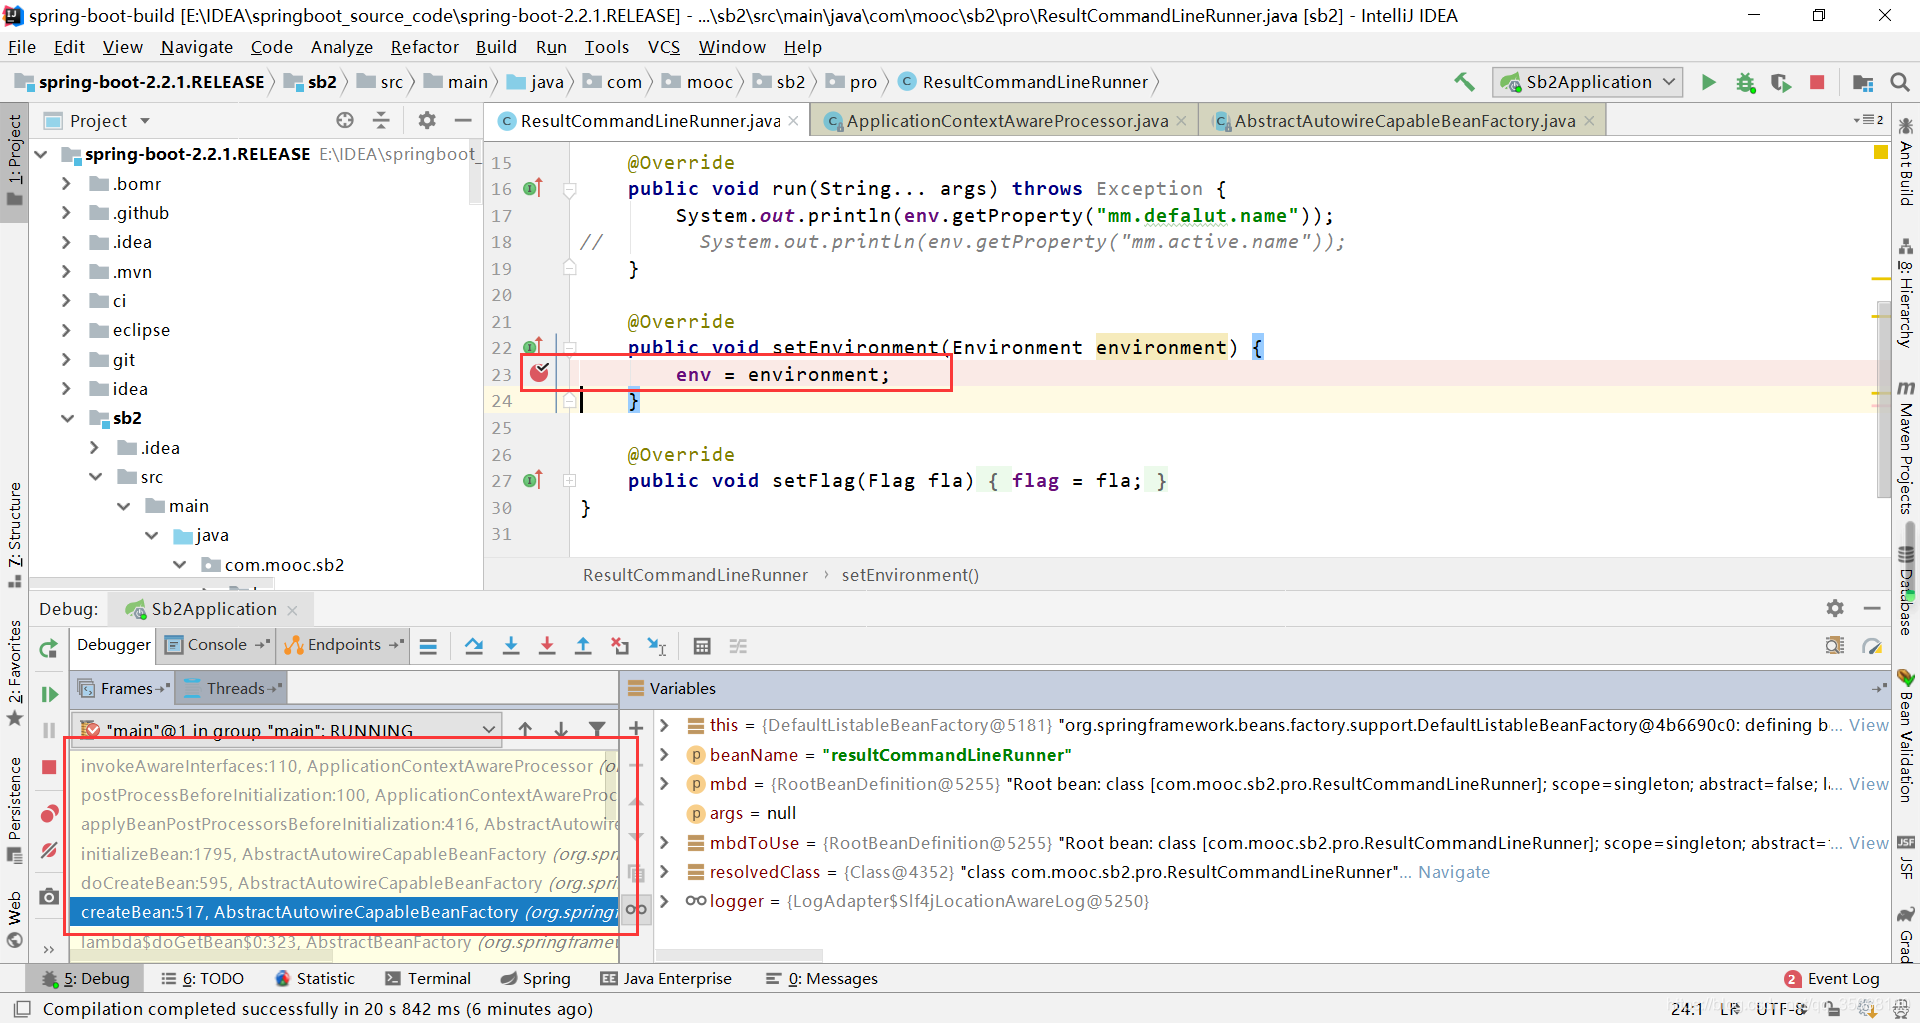
Task: Toggle the Maven Projects side panel
Action: 1906,448
